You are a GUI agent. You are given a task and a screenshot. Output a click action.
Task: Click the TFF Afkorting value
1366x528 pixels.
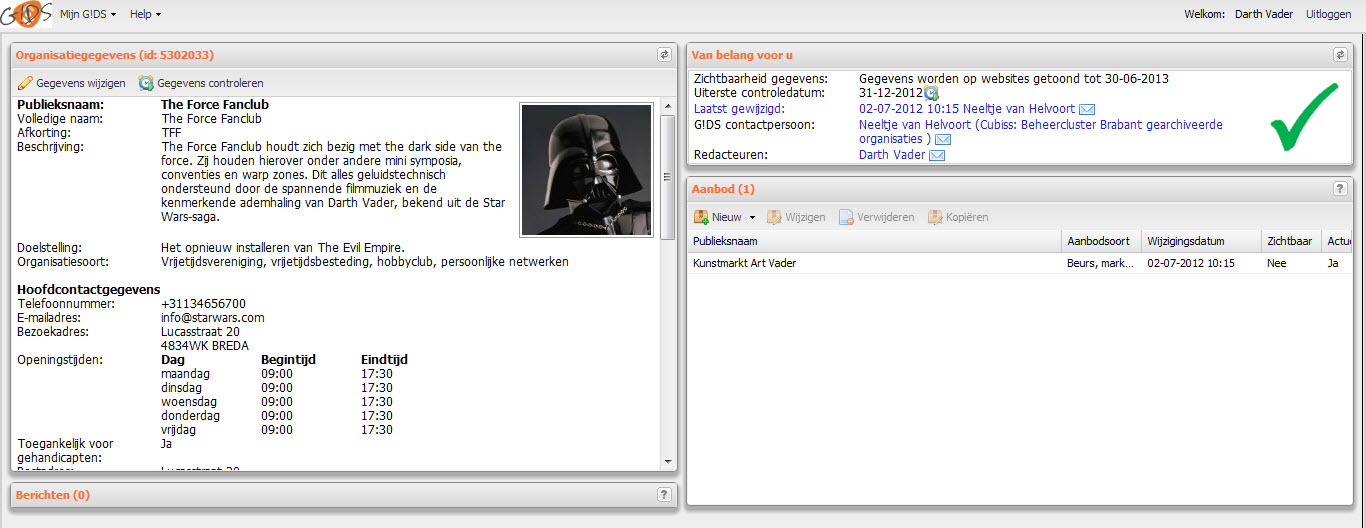(171, 132)
